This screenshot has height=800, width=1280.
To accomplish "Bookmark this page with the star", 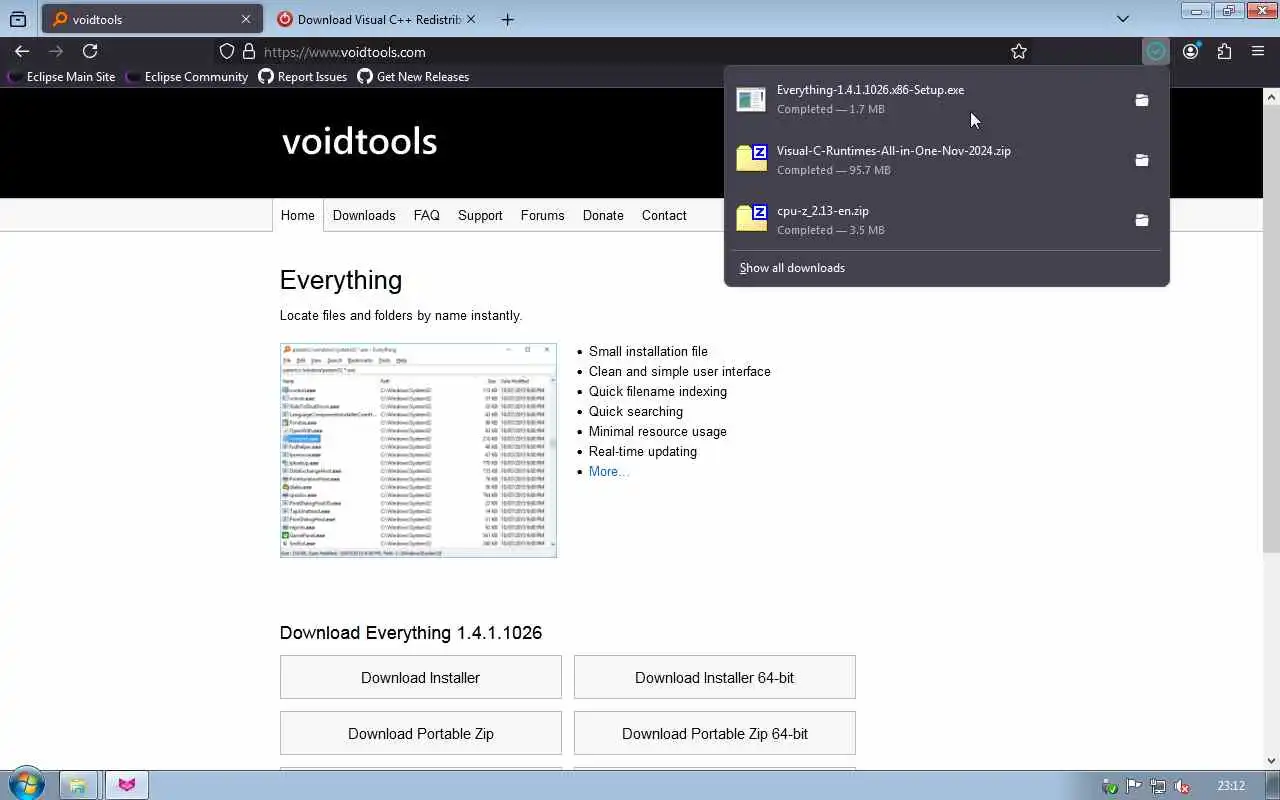I will click(x=1019, y=52).
